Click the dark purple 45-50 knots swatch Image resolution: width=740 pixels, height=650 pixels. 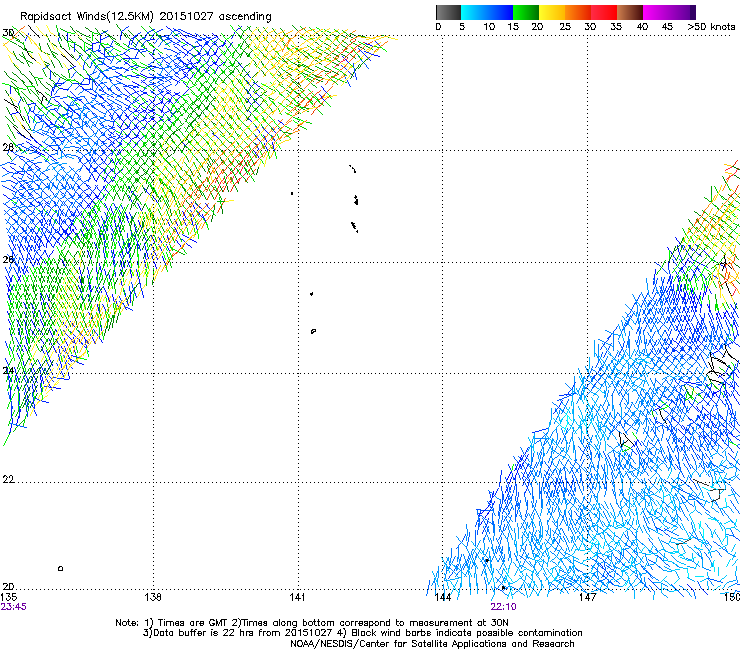(x=682, y=12)
